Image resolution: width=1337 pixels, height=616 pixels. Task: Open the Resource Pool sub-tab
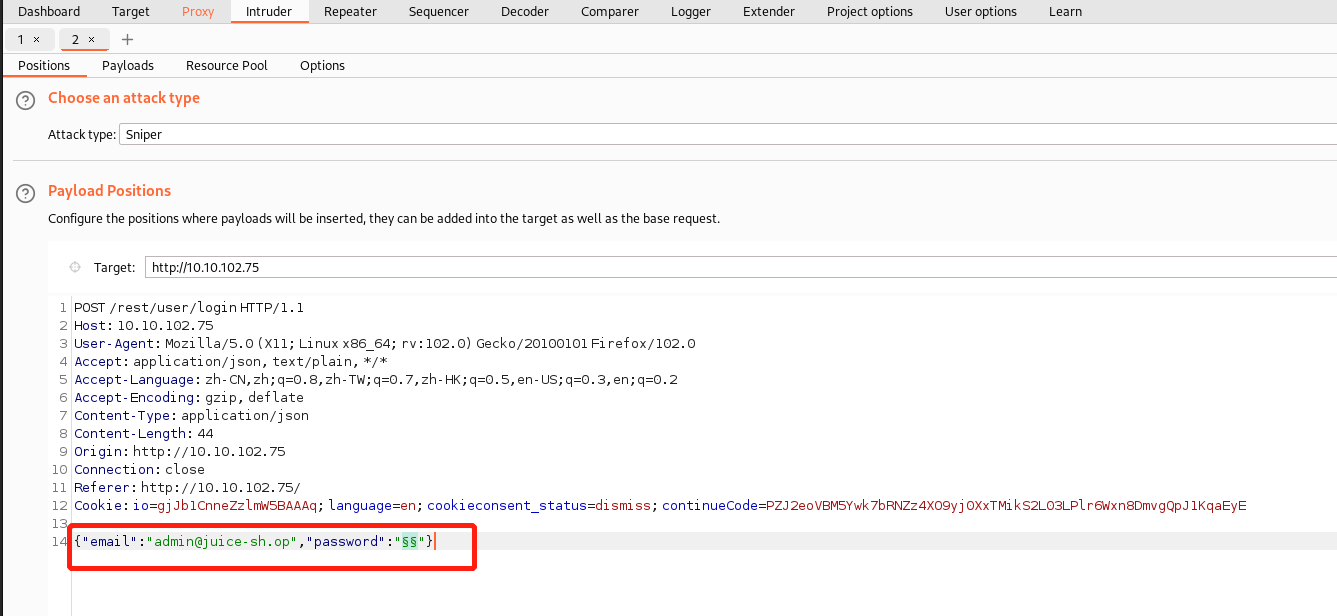tap(227, 66)
